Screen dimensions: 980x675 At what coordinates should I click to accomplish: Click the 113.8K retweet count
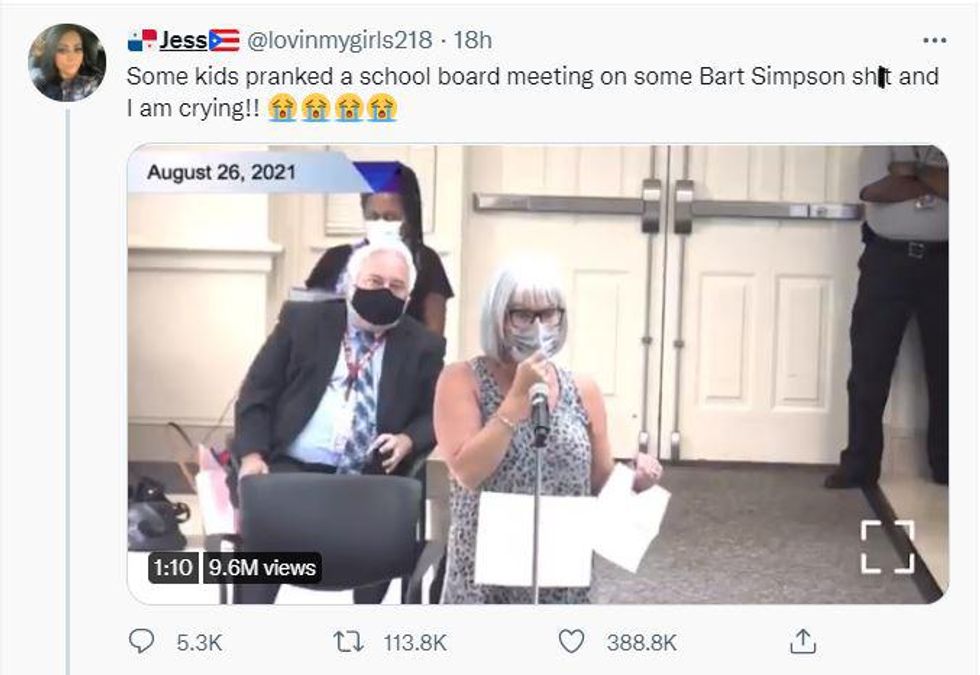click(x=415, y=642)
